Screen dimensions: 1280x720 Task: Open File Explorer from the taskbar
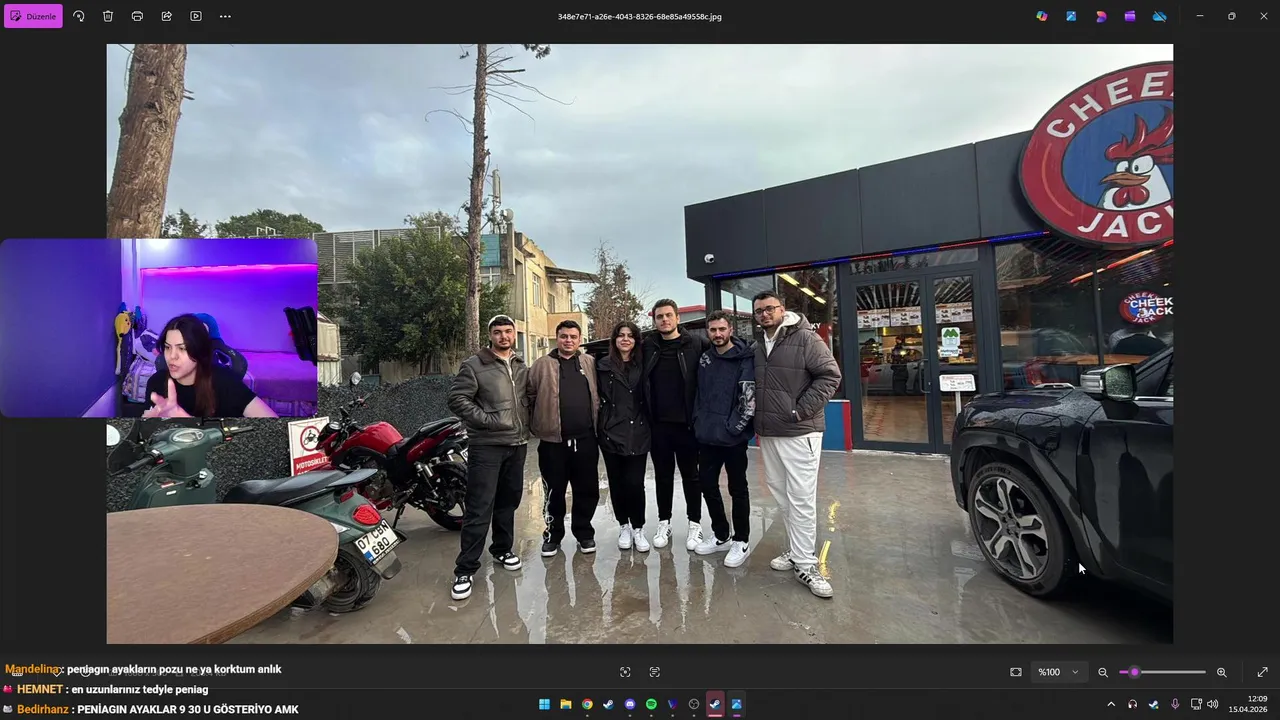566,704
